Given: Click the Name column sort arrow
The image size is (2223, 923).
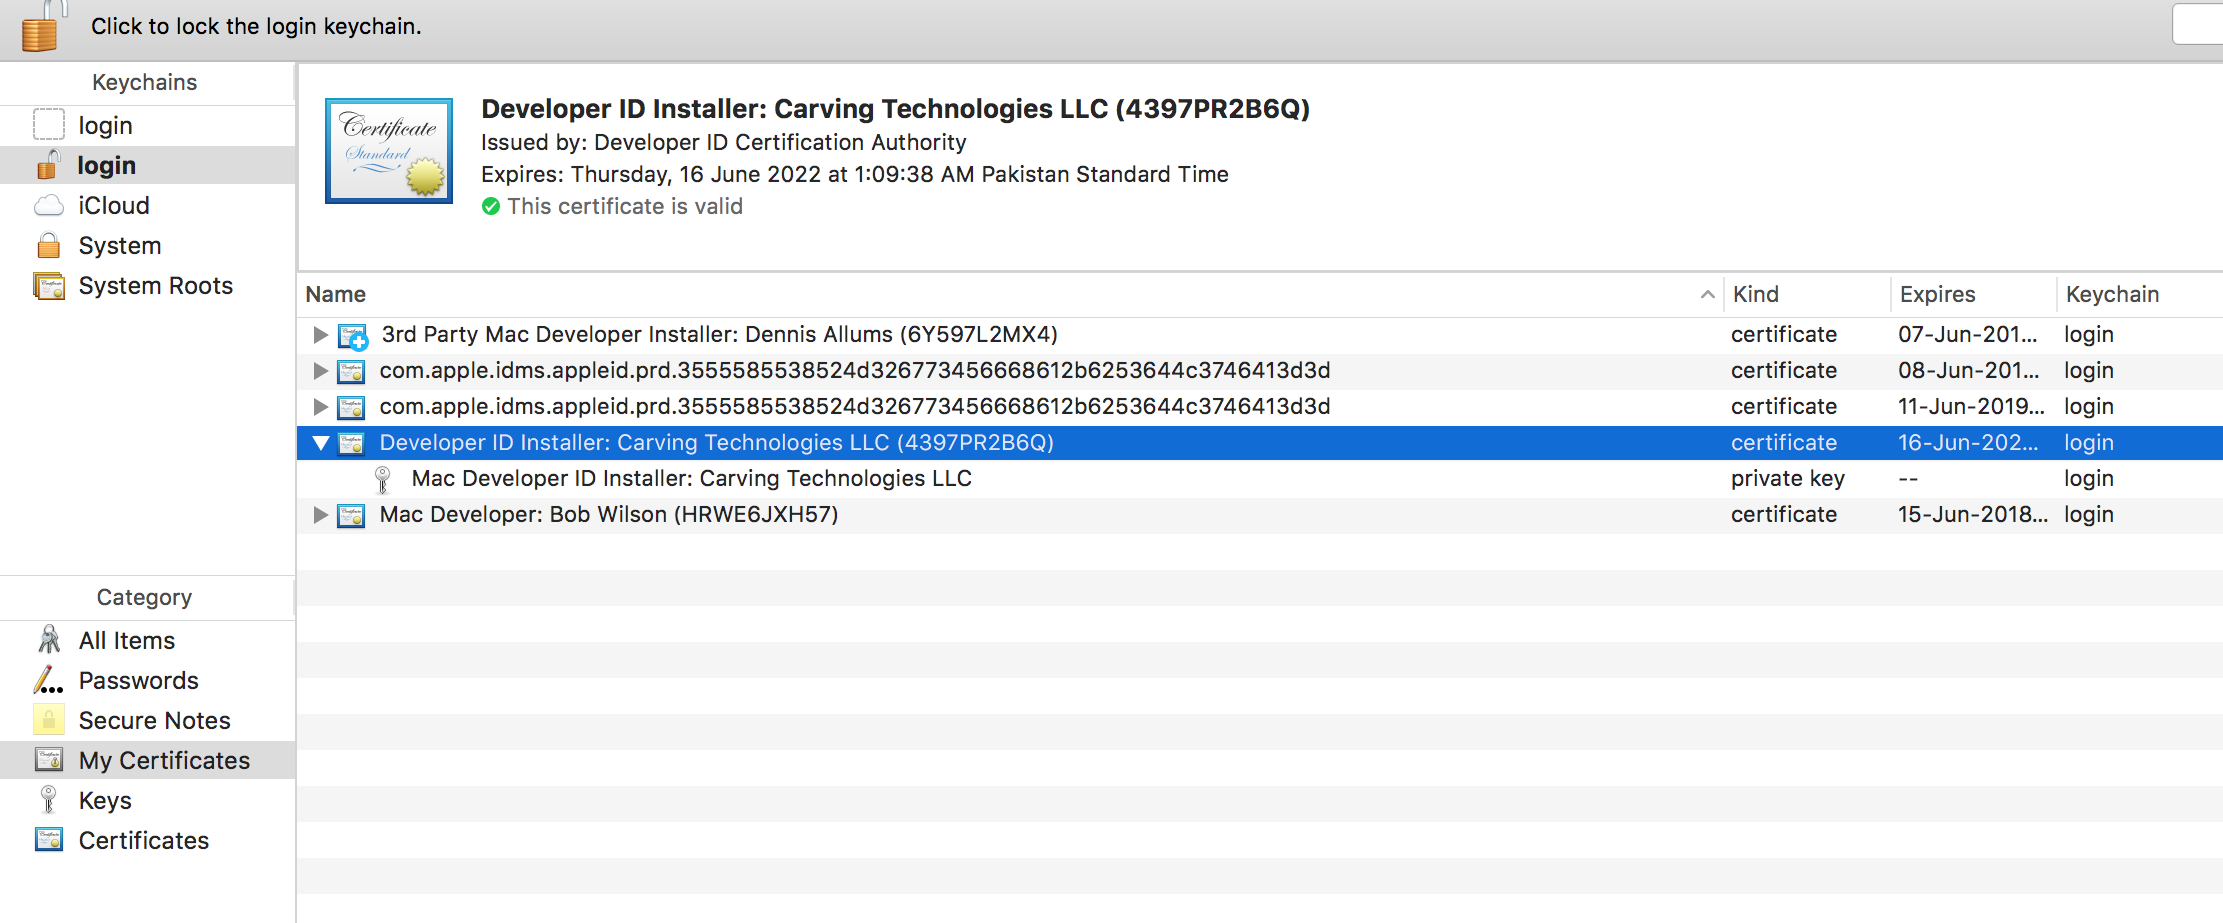Looking at the screenshot, I should [x=1707, y=294].
